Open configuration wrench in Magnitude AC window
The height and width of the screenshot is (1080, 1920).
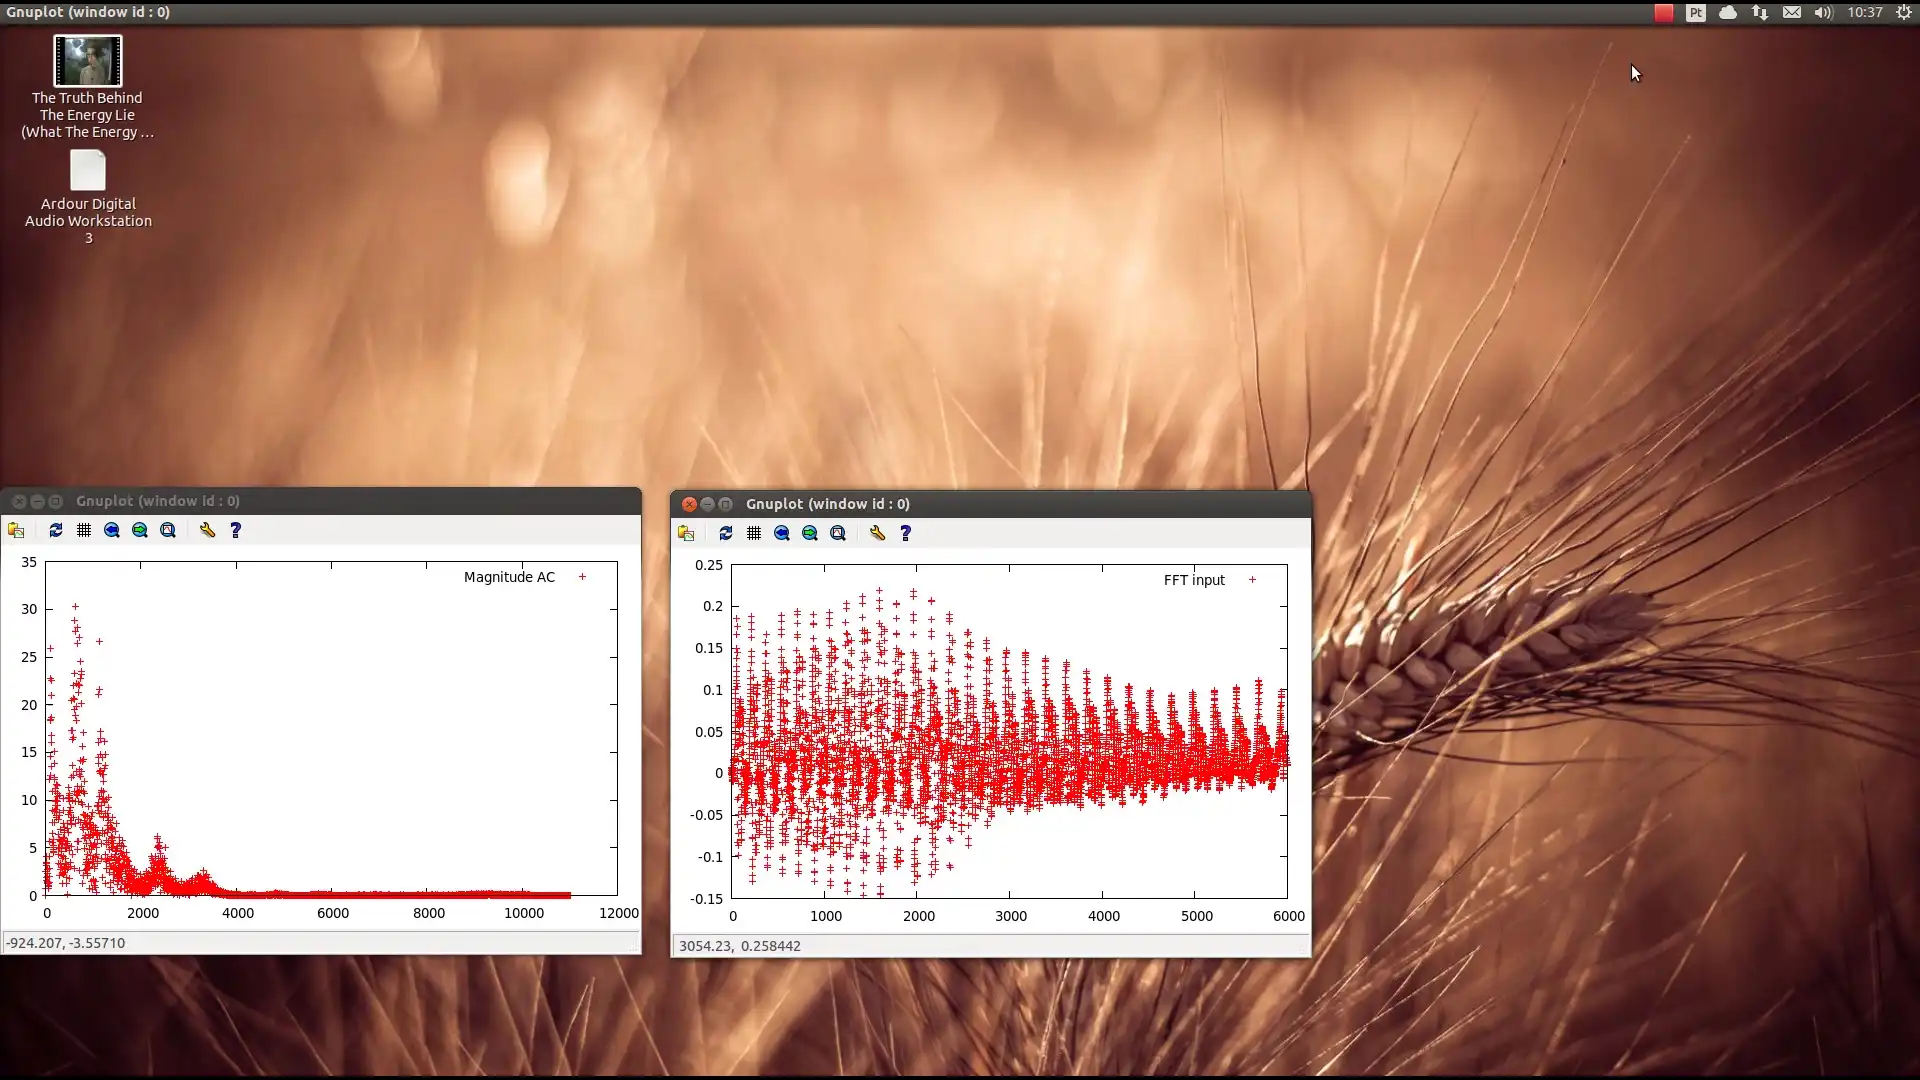point(207,530)
